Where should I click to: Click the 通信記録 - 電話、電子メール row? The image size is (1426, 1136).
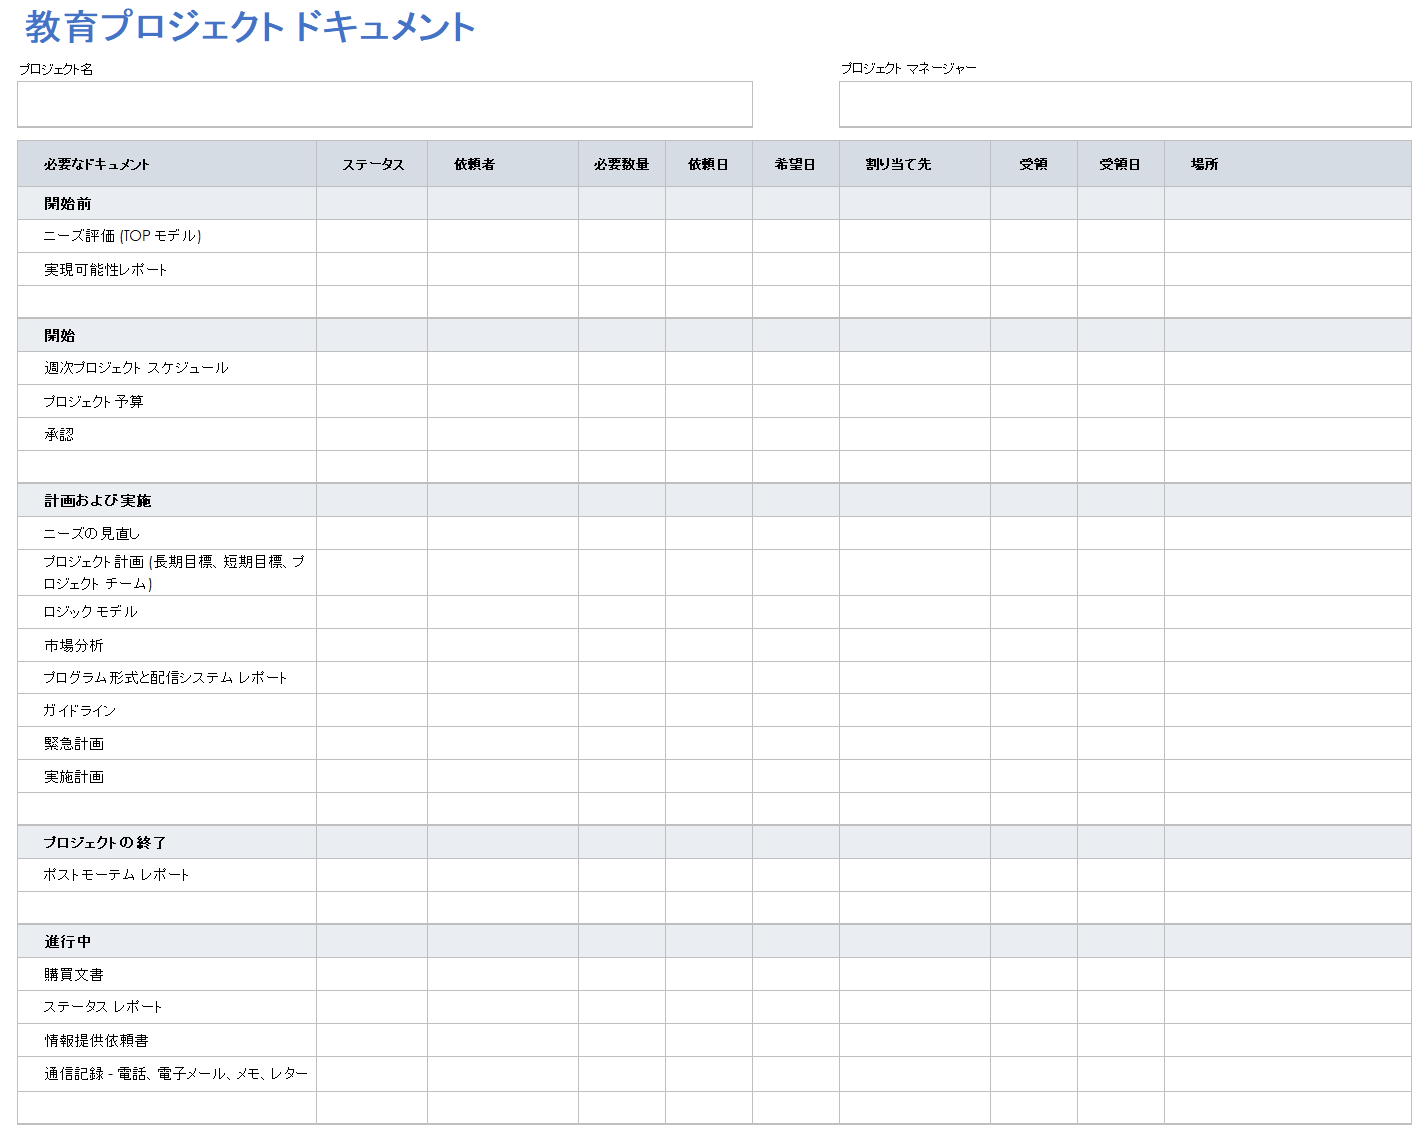click(714, 1074)
